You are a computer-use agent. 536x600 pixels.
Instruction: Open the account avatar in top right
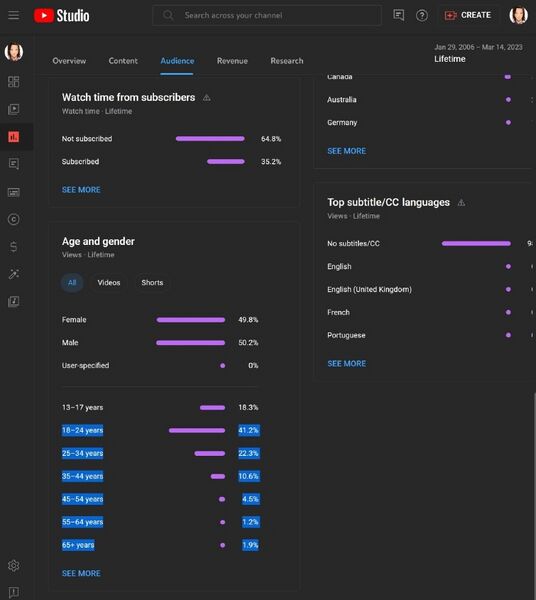[518, 15]
